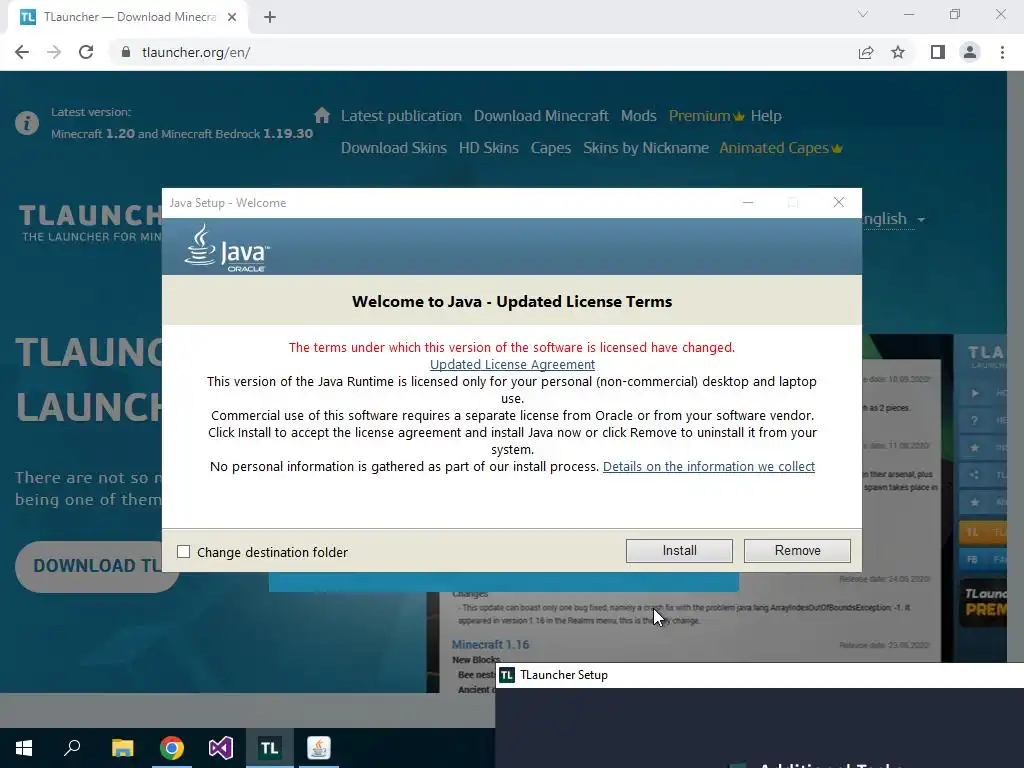Go forward in Chrome browser
This screenshot has height=768, width=1024.
(54, 52)
